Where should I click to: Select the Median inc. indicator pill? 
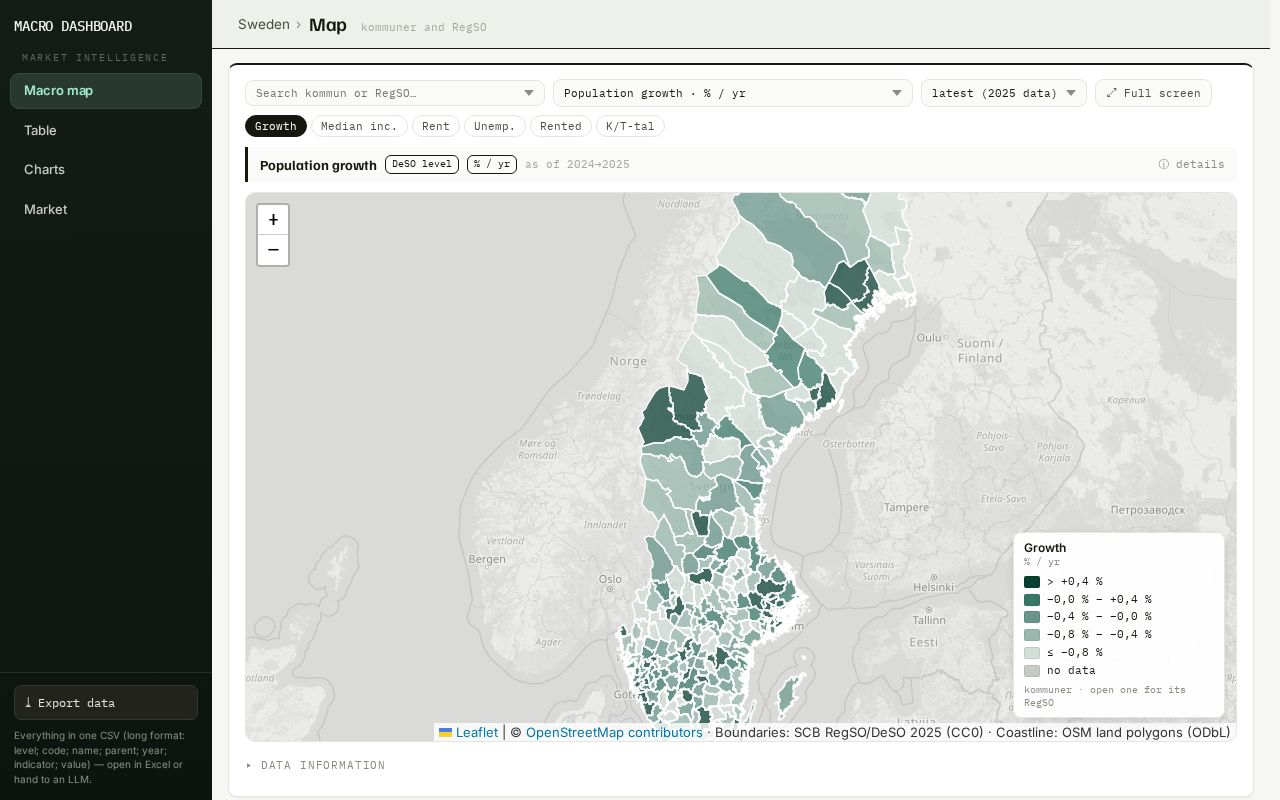(359, 126)
